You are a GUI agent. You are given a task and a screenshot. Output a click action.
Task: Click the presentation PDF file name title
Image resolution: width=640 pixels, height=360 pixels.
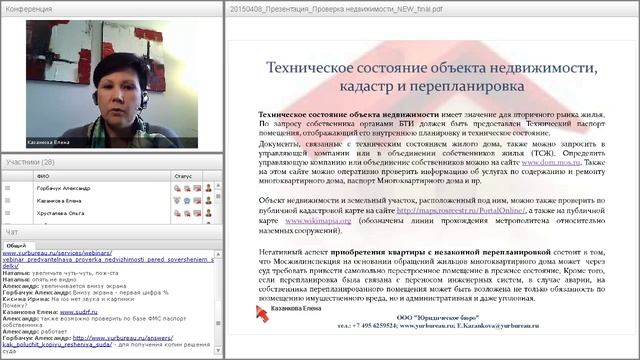point(336,9)
